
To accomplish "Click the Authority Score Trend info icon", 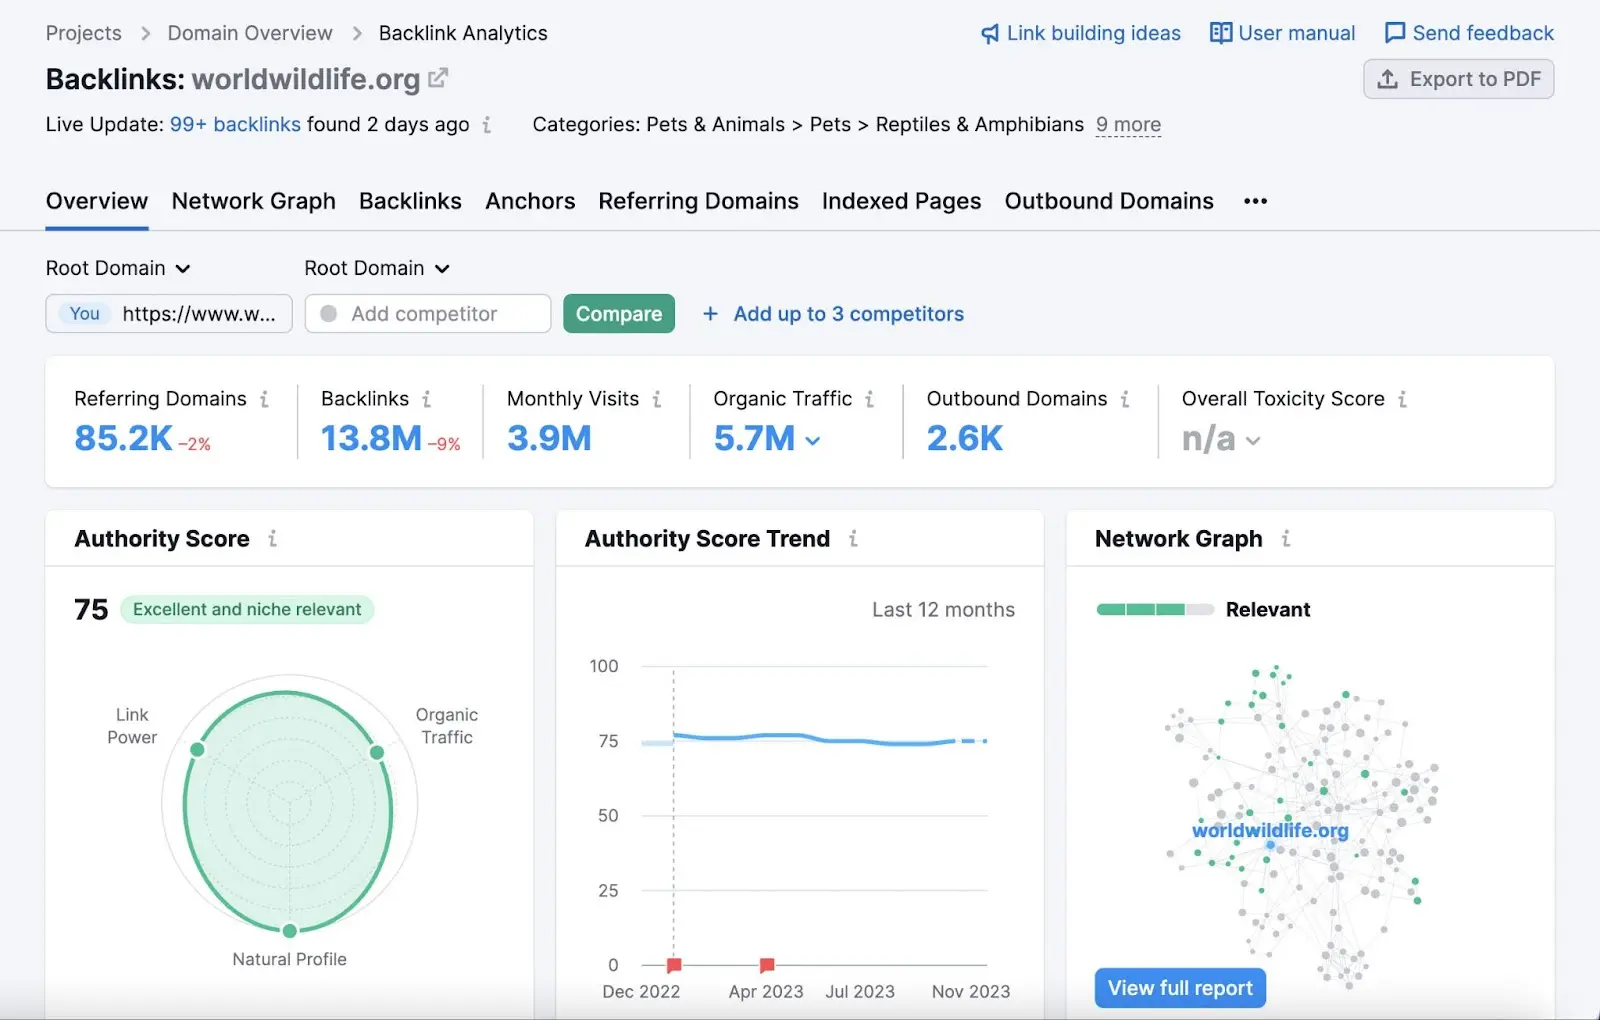I will [x=853, y=539].
